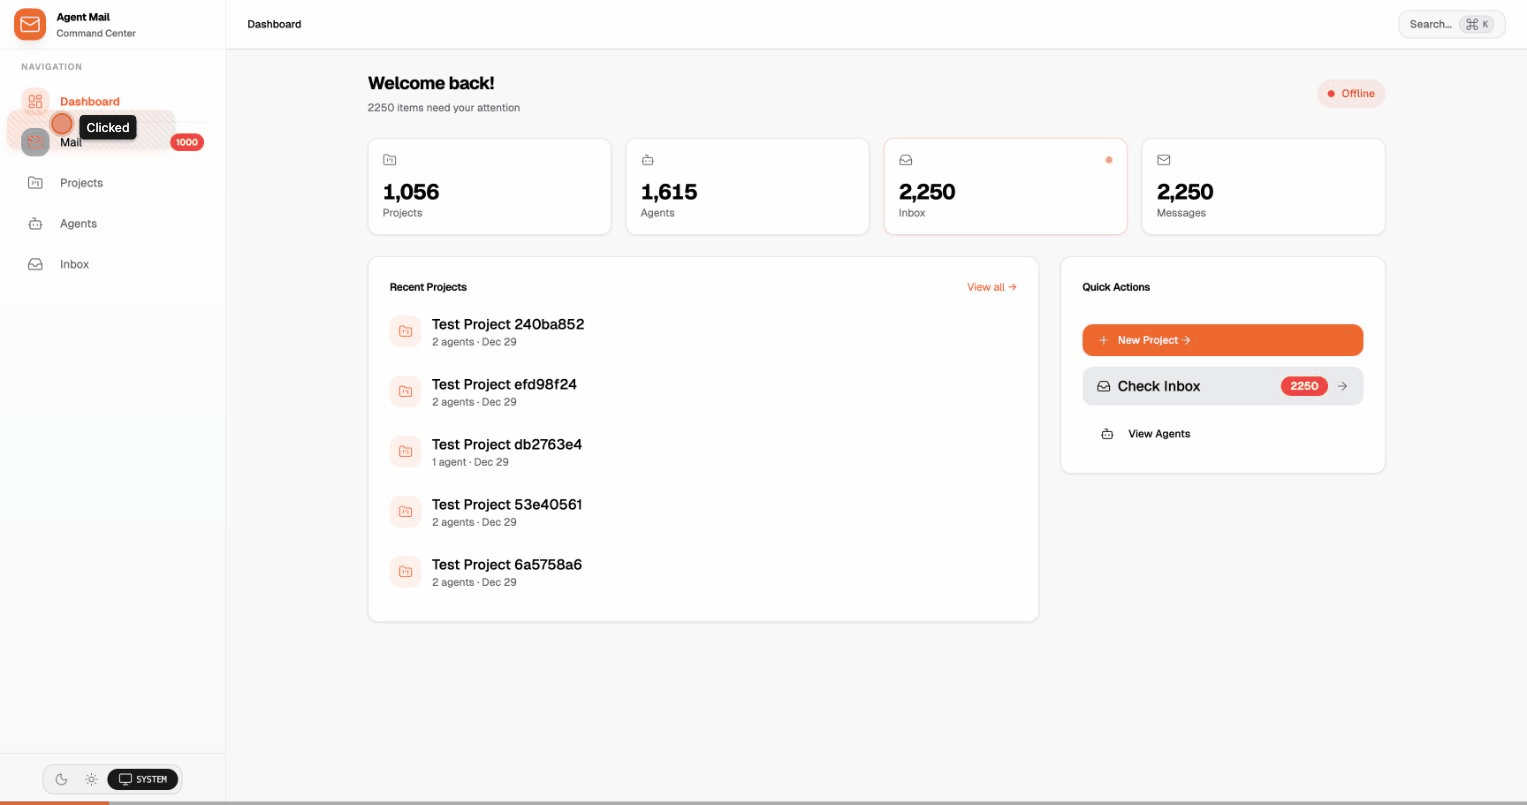
Task: Open Dashboard in the navigation sidebar
Action: tap(112, 101)
